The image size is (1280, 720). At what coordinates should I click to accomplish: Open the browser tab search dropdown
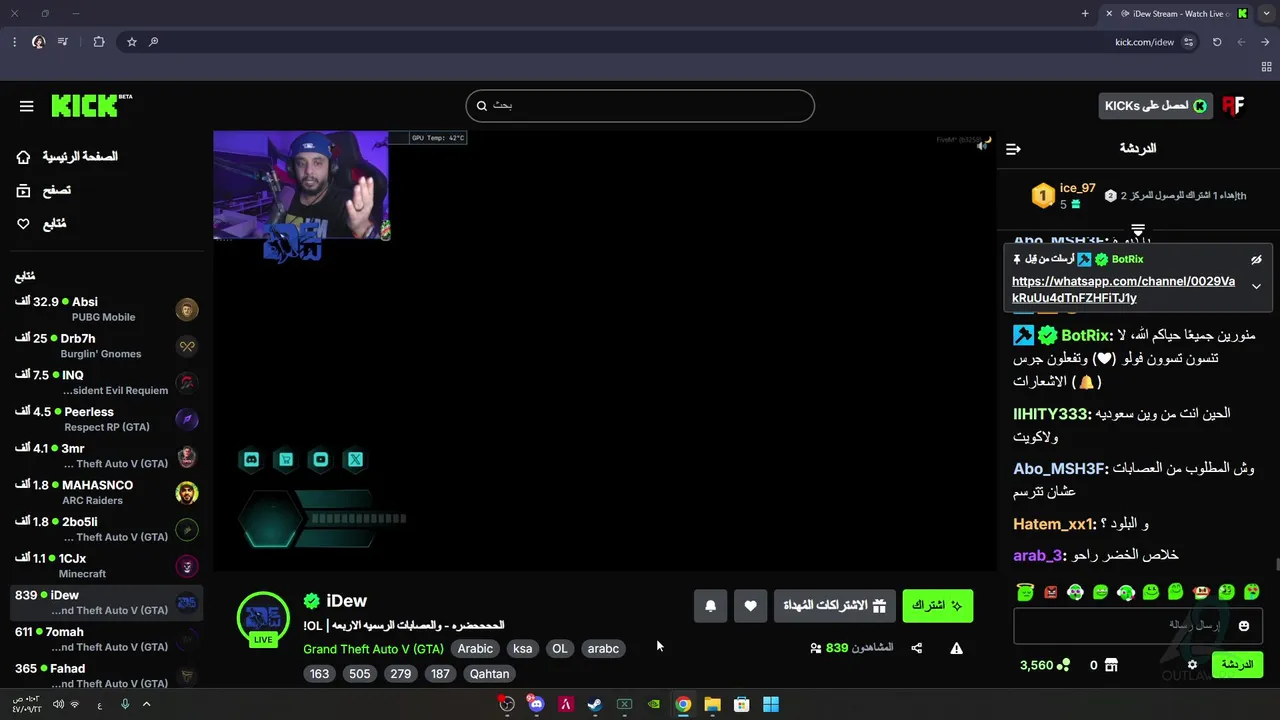coord(1266,14)
